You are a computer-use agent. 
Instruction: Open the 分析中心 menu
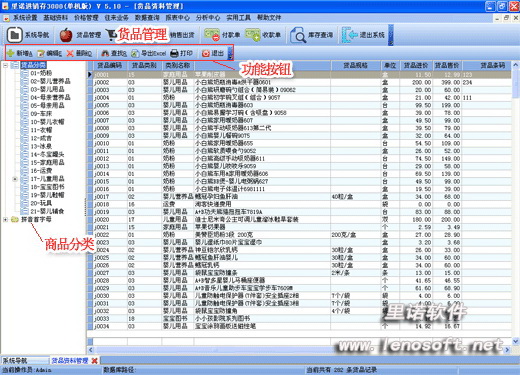pyautogui.click(x=208, y=18)
